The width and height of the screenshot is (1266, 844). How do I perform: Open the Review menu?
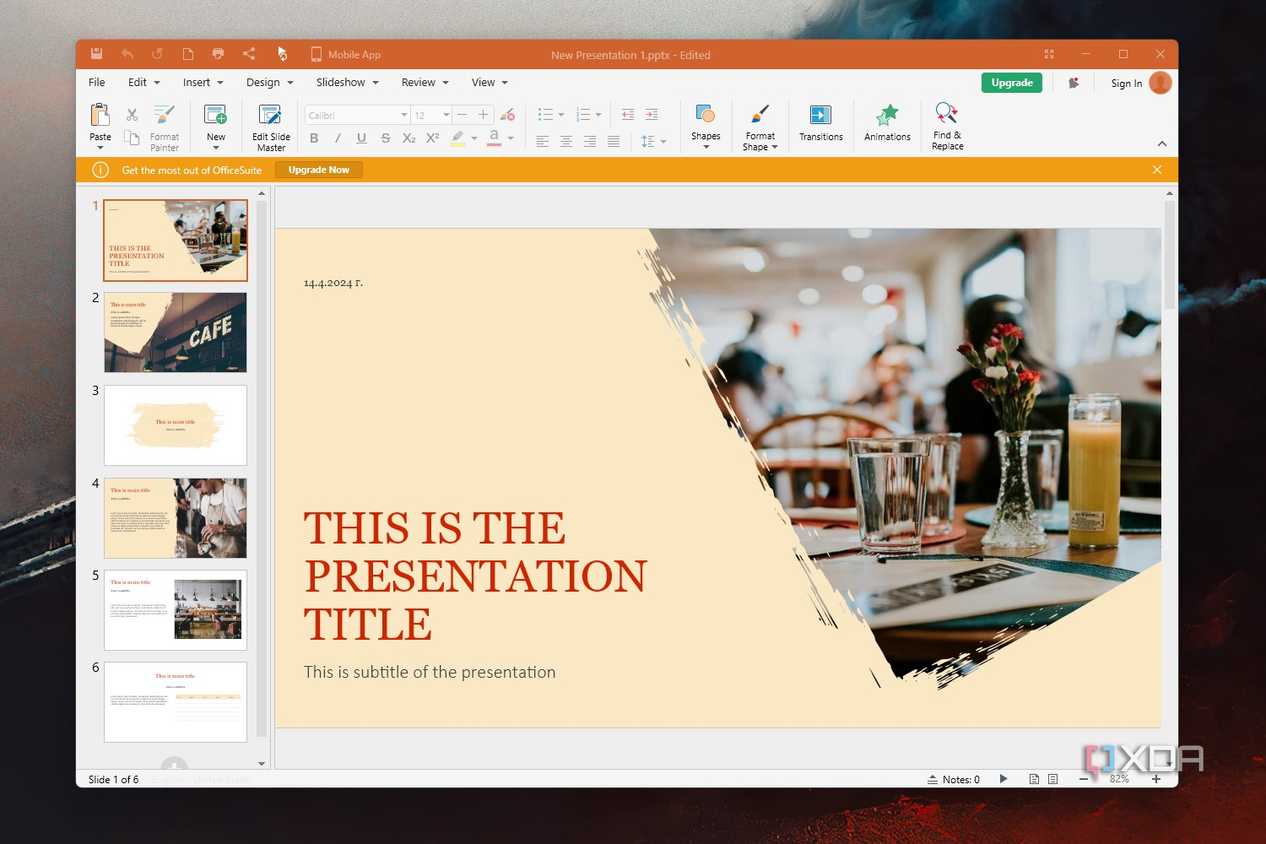point(425,82)
